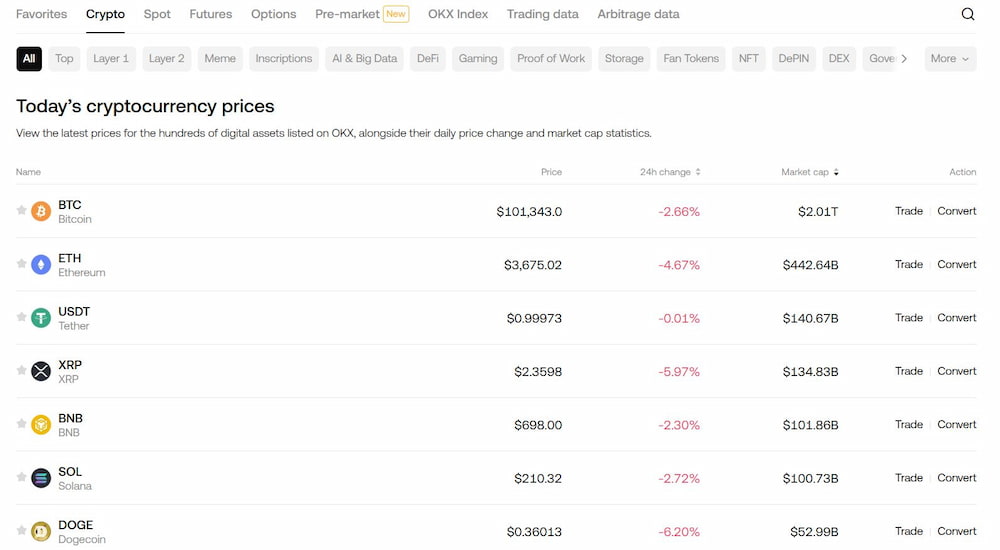Click Trade for BNB
The height and width of the screenshot is (550, 1000).
point(909,424)
